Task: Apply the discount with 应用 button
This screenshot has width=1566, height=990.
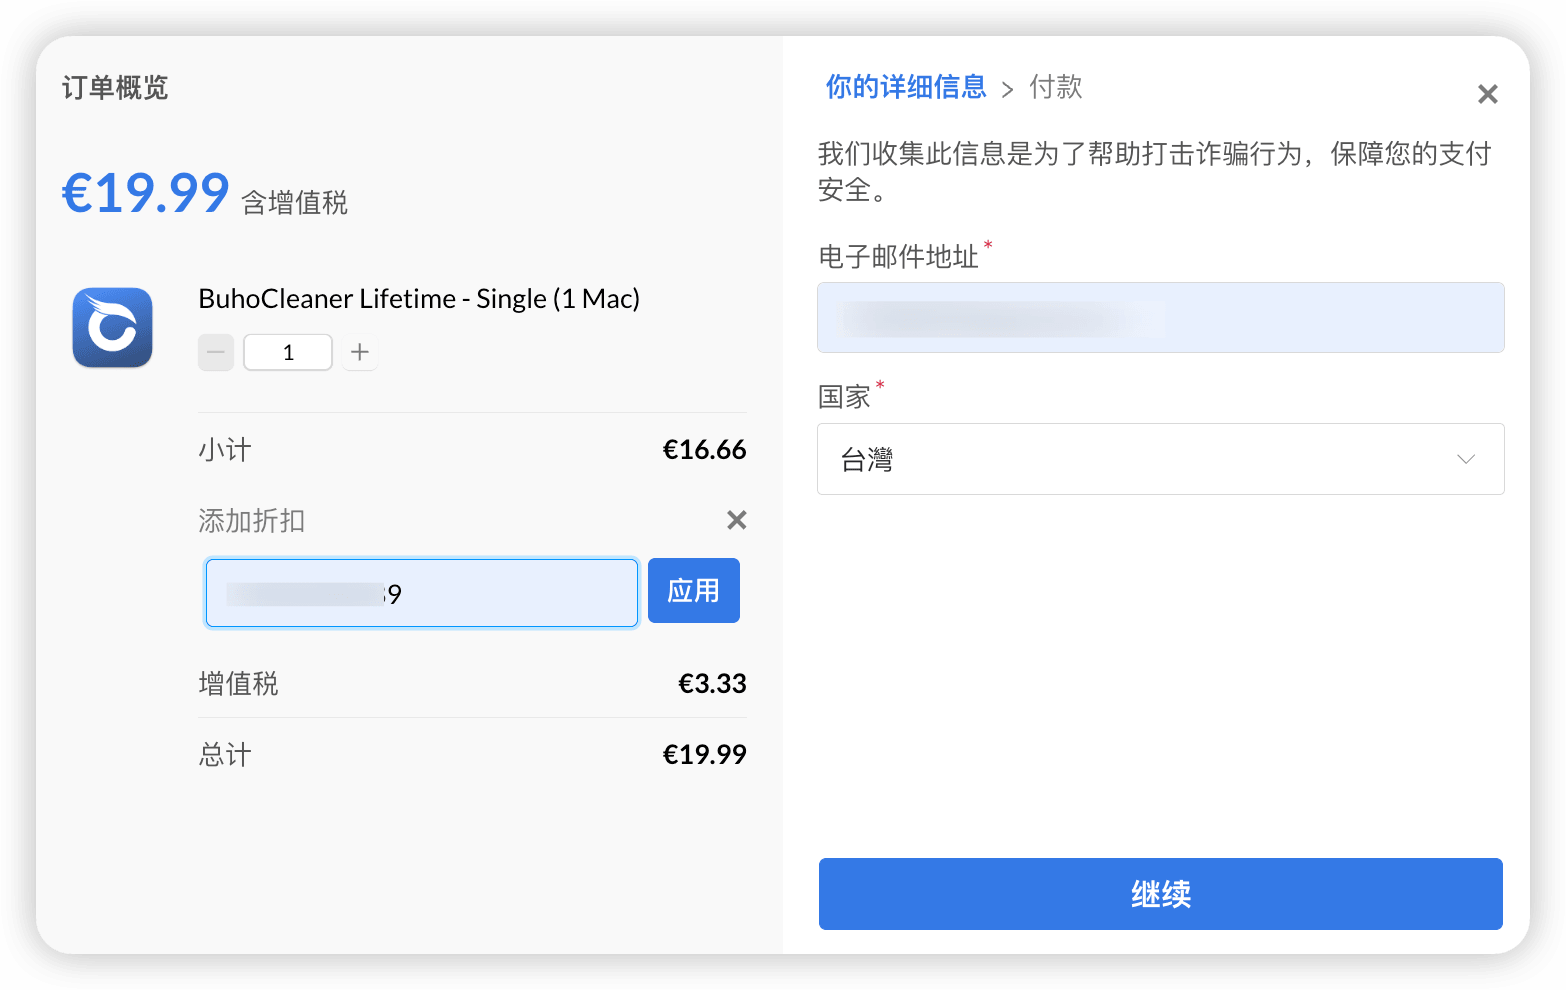Action: tap(694, 591)
